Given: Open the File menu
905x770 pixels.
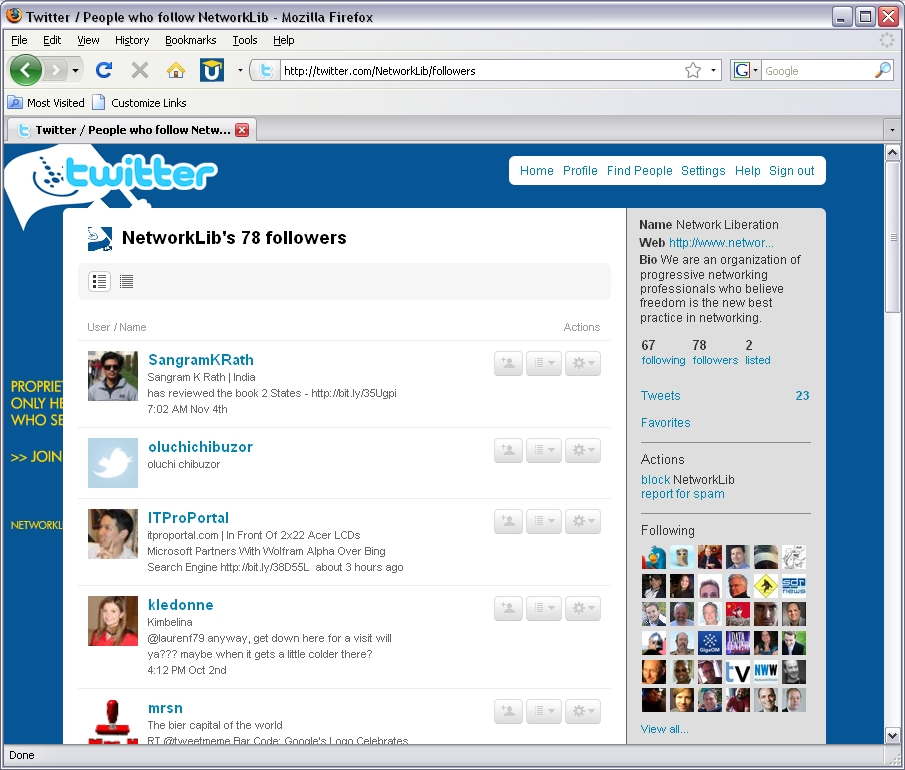Looking at the screenshot, I should tap(19, 40).
